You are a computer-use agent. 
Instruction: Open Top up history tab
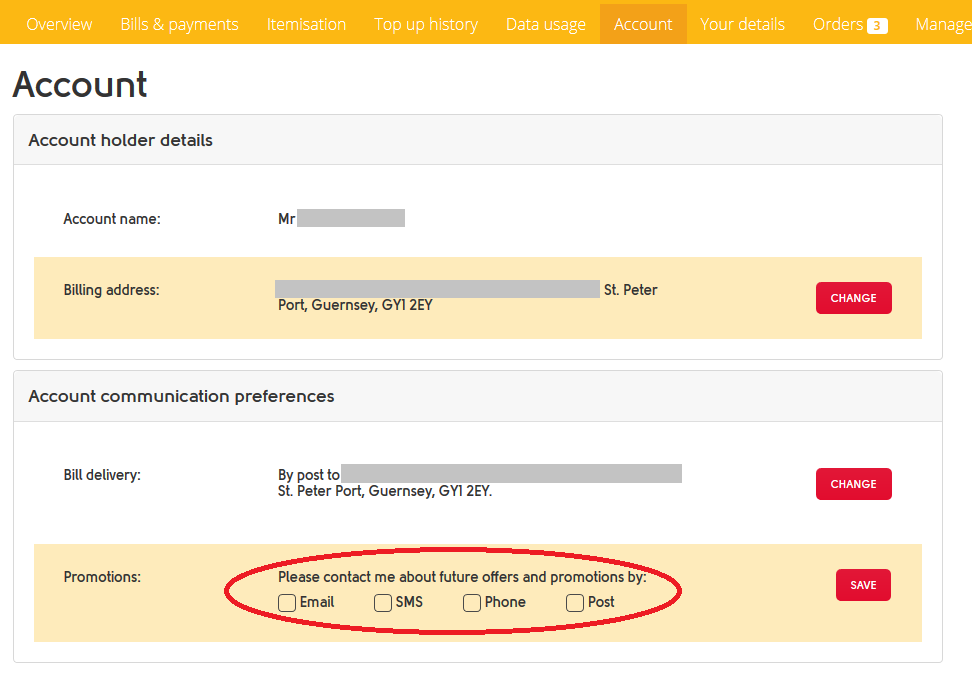[426, 24]
